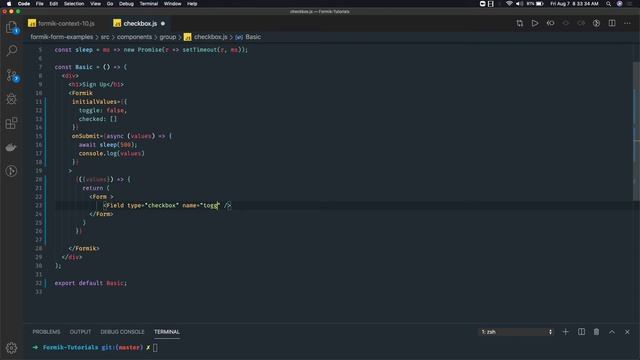Open the Run and Debug view
Viewport: 640px width, 360px height.
[x=11, y=99]
